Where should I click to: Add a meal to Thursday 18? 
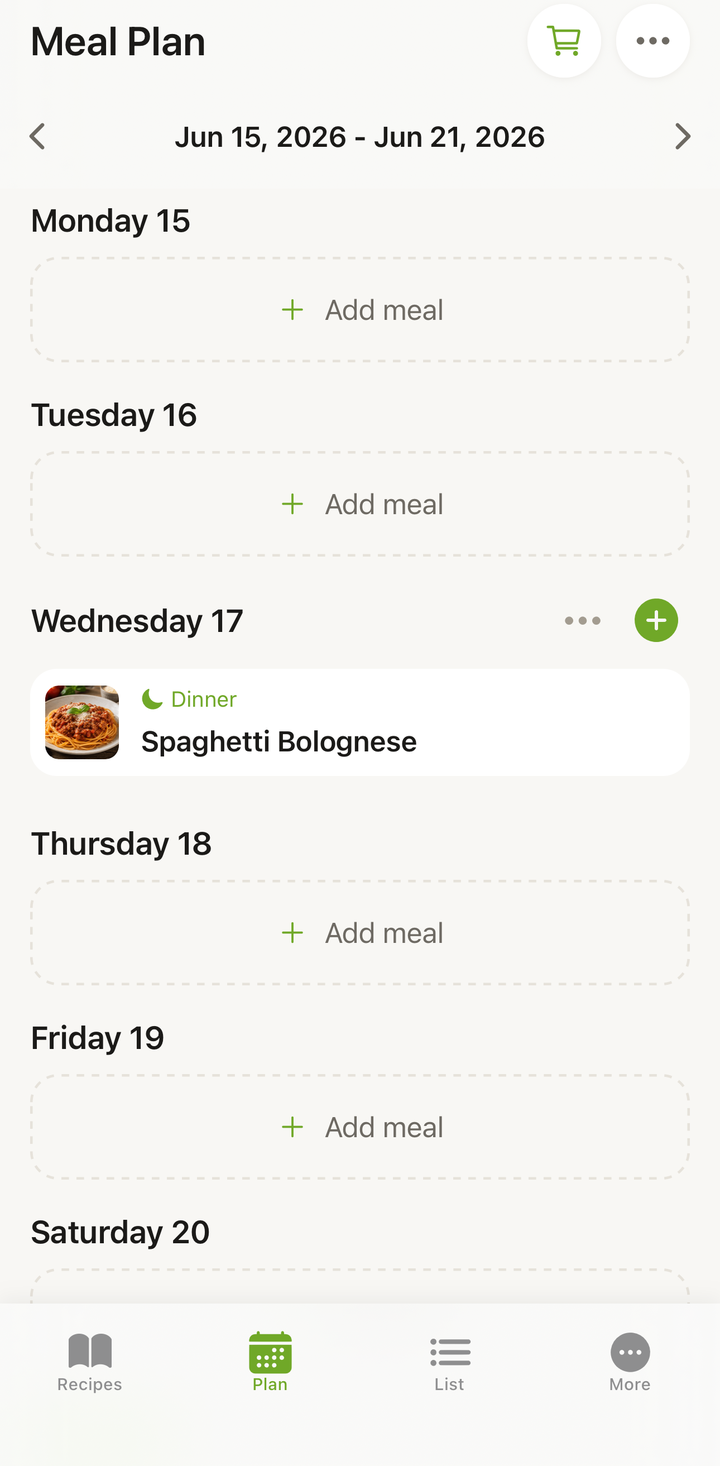tap(360, 933)
